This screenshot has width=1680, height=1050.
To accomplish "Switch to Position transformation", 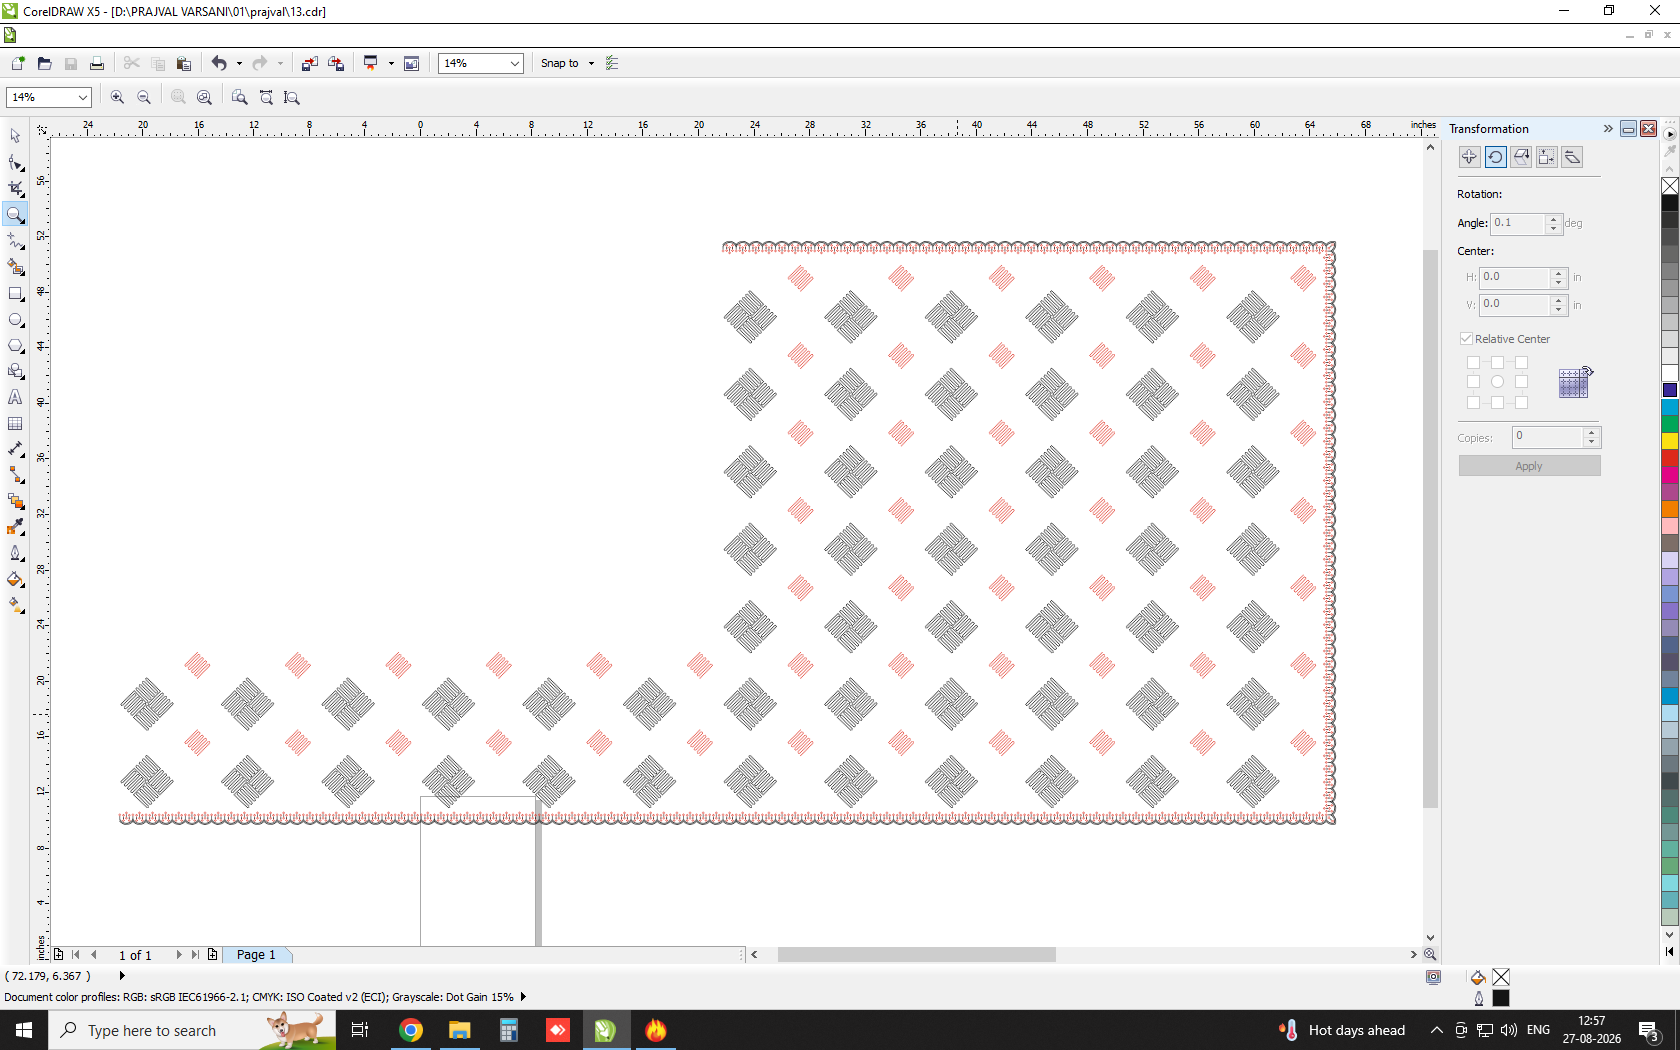I will click(x=1469, y=157).
